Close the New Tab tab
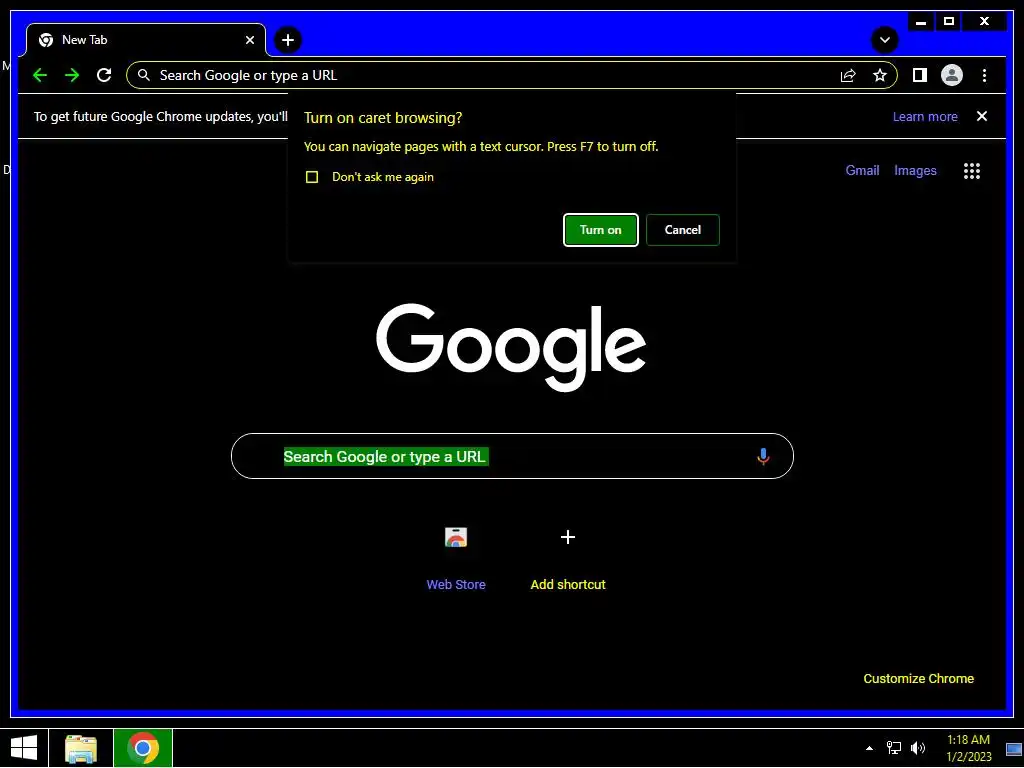The image size is (1024, 768). click(x=249, y=40)
